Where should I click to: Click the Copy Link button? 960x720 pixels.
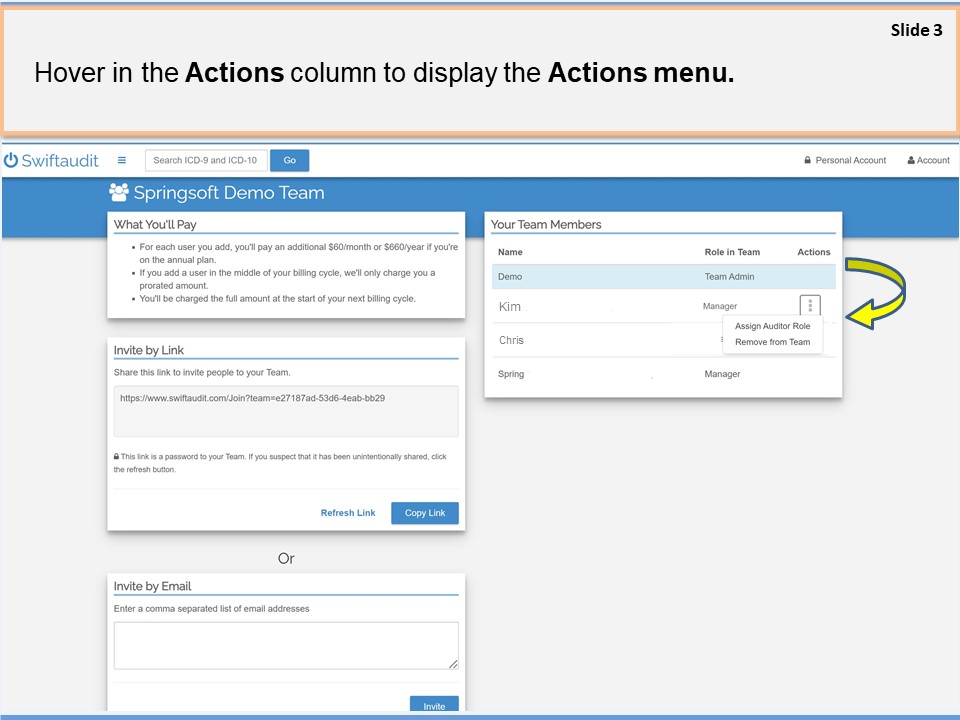click(425, 513)
